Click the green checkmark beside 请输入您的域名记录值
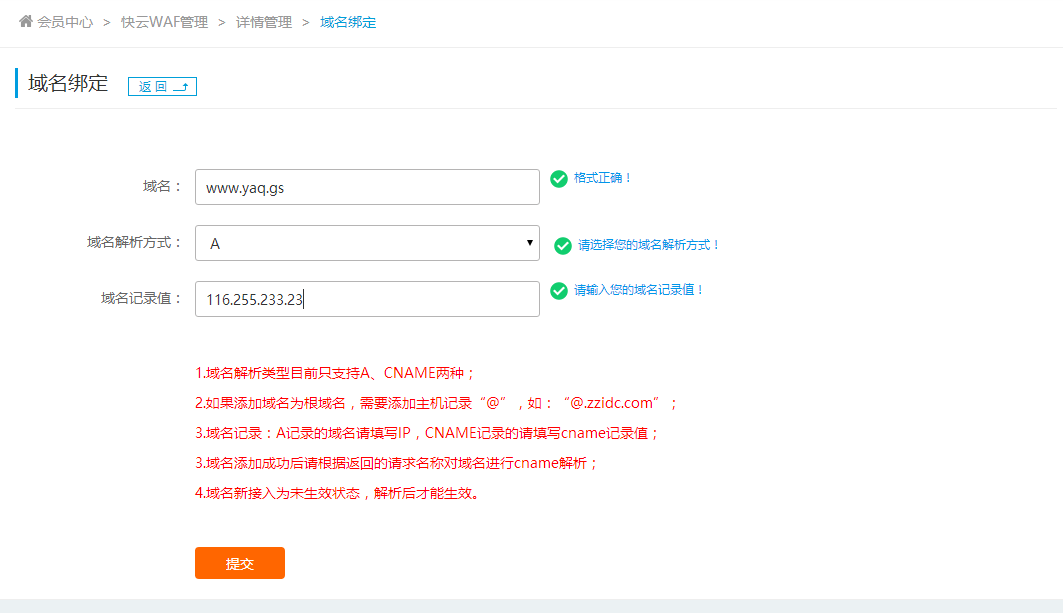 point(559,291)
